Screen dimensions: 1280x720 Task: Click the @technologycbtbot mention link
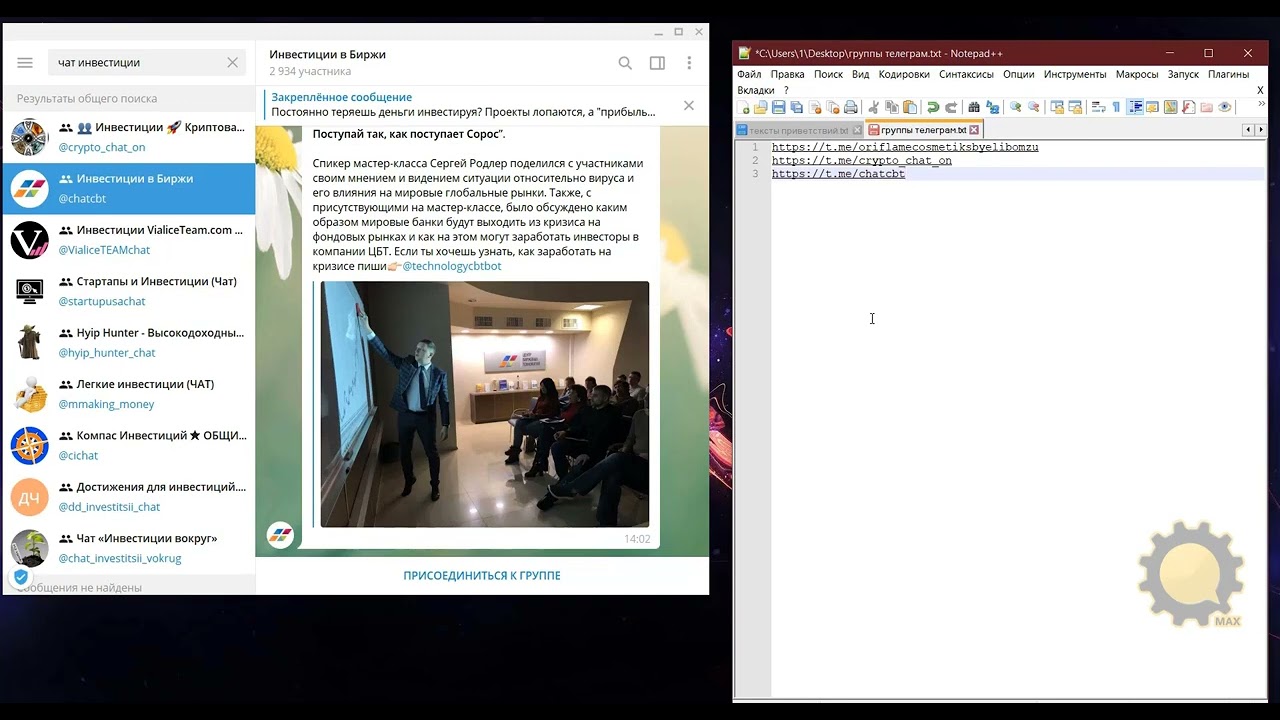452,266
